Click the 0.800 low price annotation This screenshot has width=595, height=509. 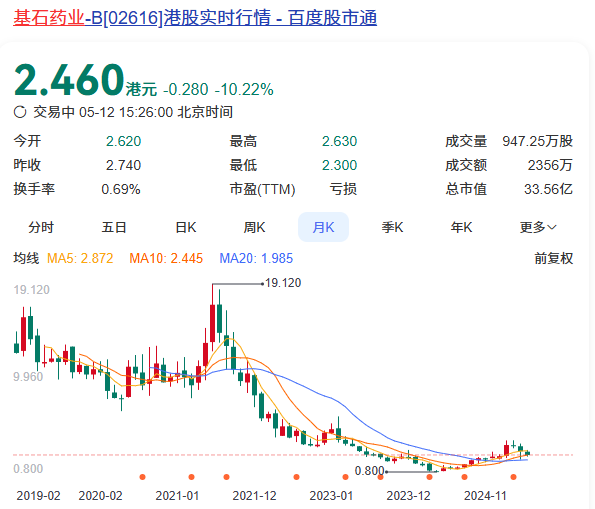369,471
